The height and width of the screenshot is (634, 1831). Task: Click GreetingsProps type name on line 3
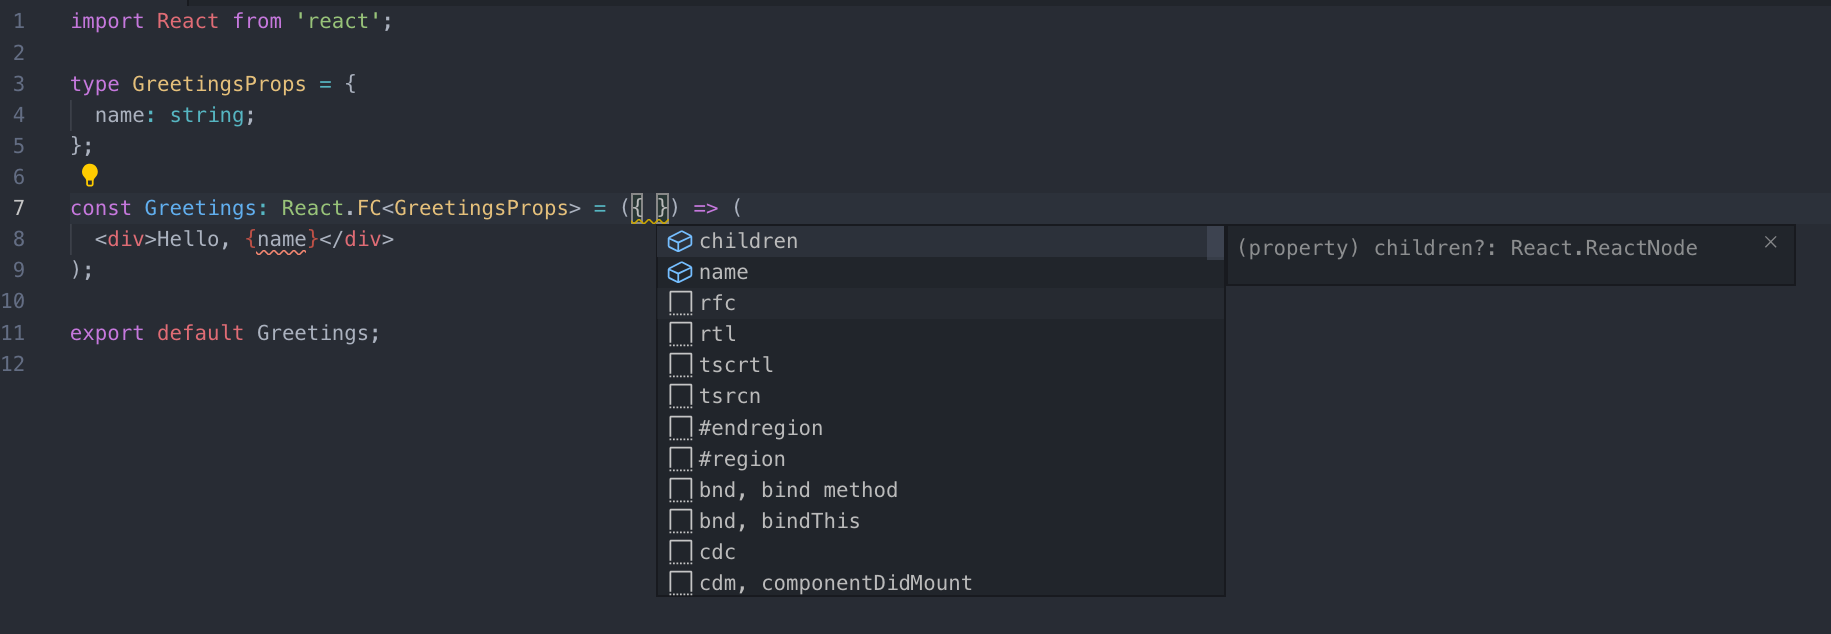(x=219, y=84)
